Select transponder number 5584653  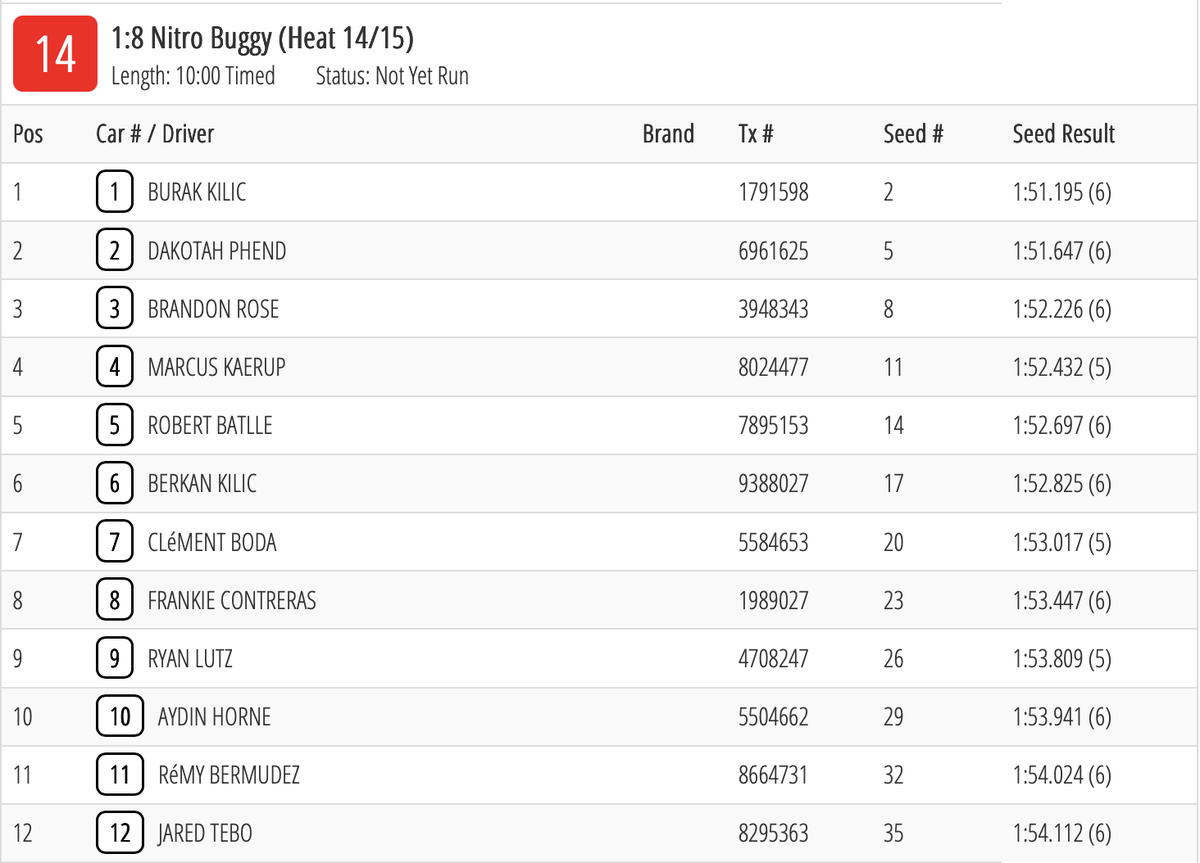click(x=773, y=542)
